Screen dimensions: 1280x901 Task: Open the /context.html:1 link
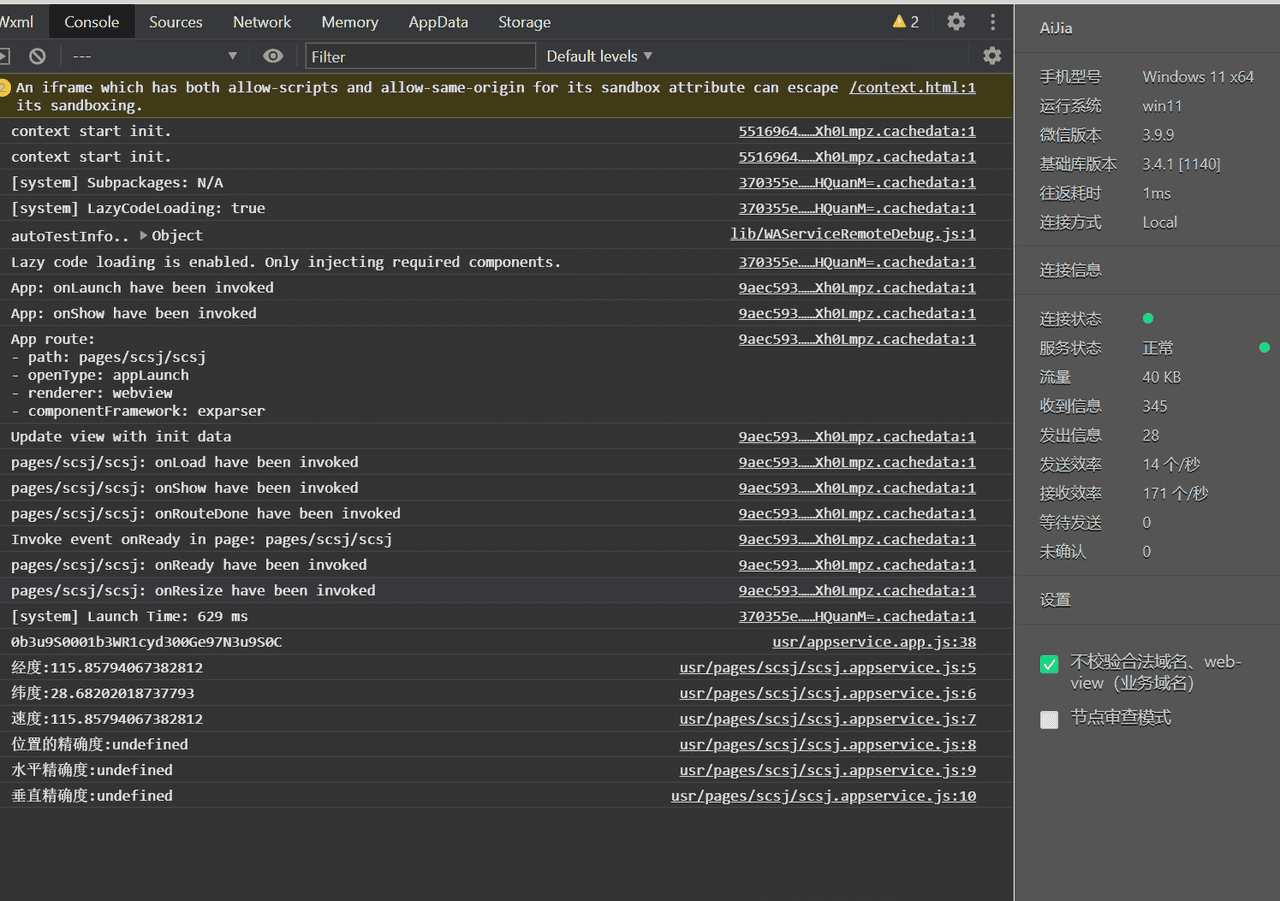[x=911, y=88]
